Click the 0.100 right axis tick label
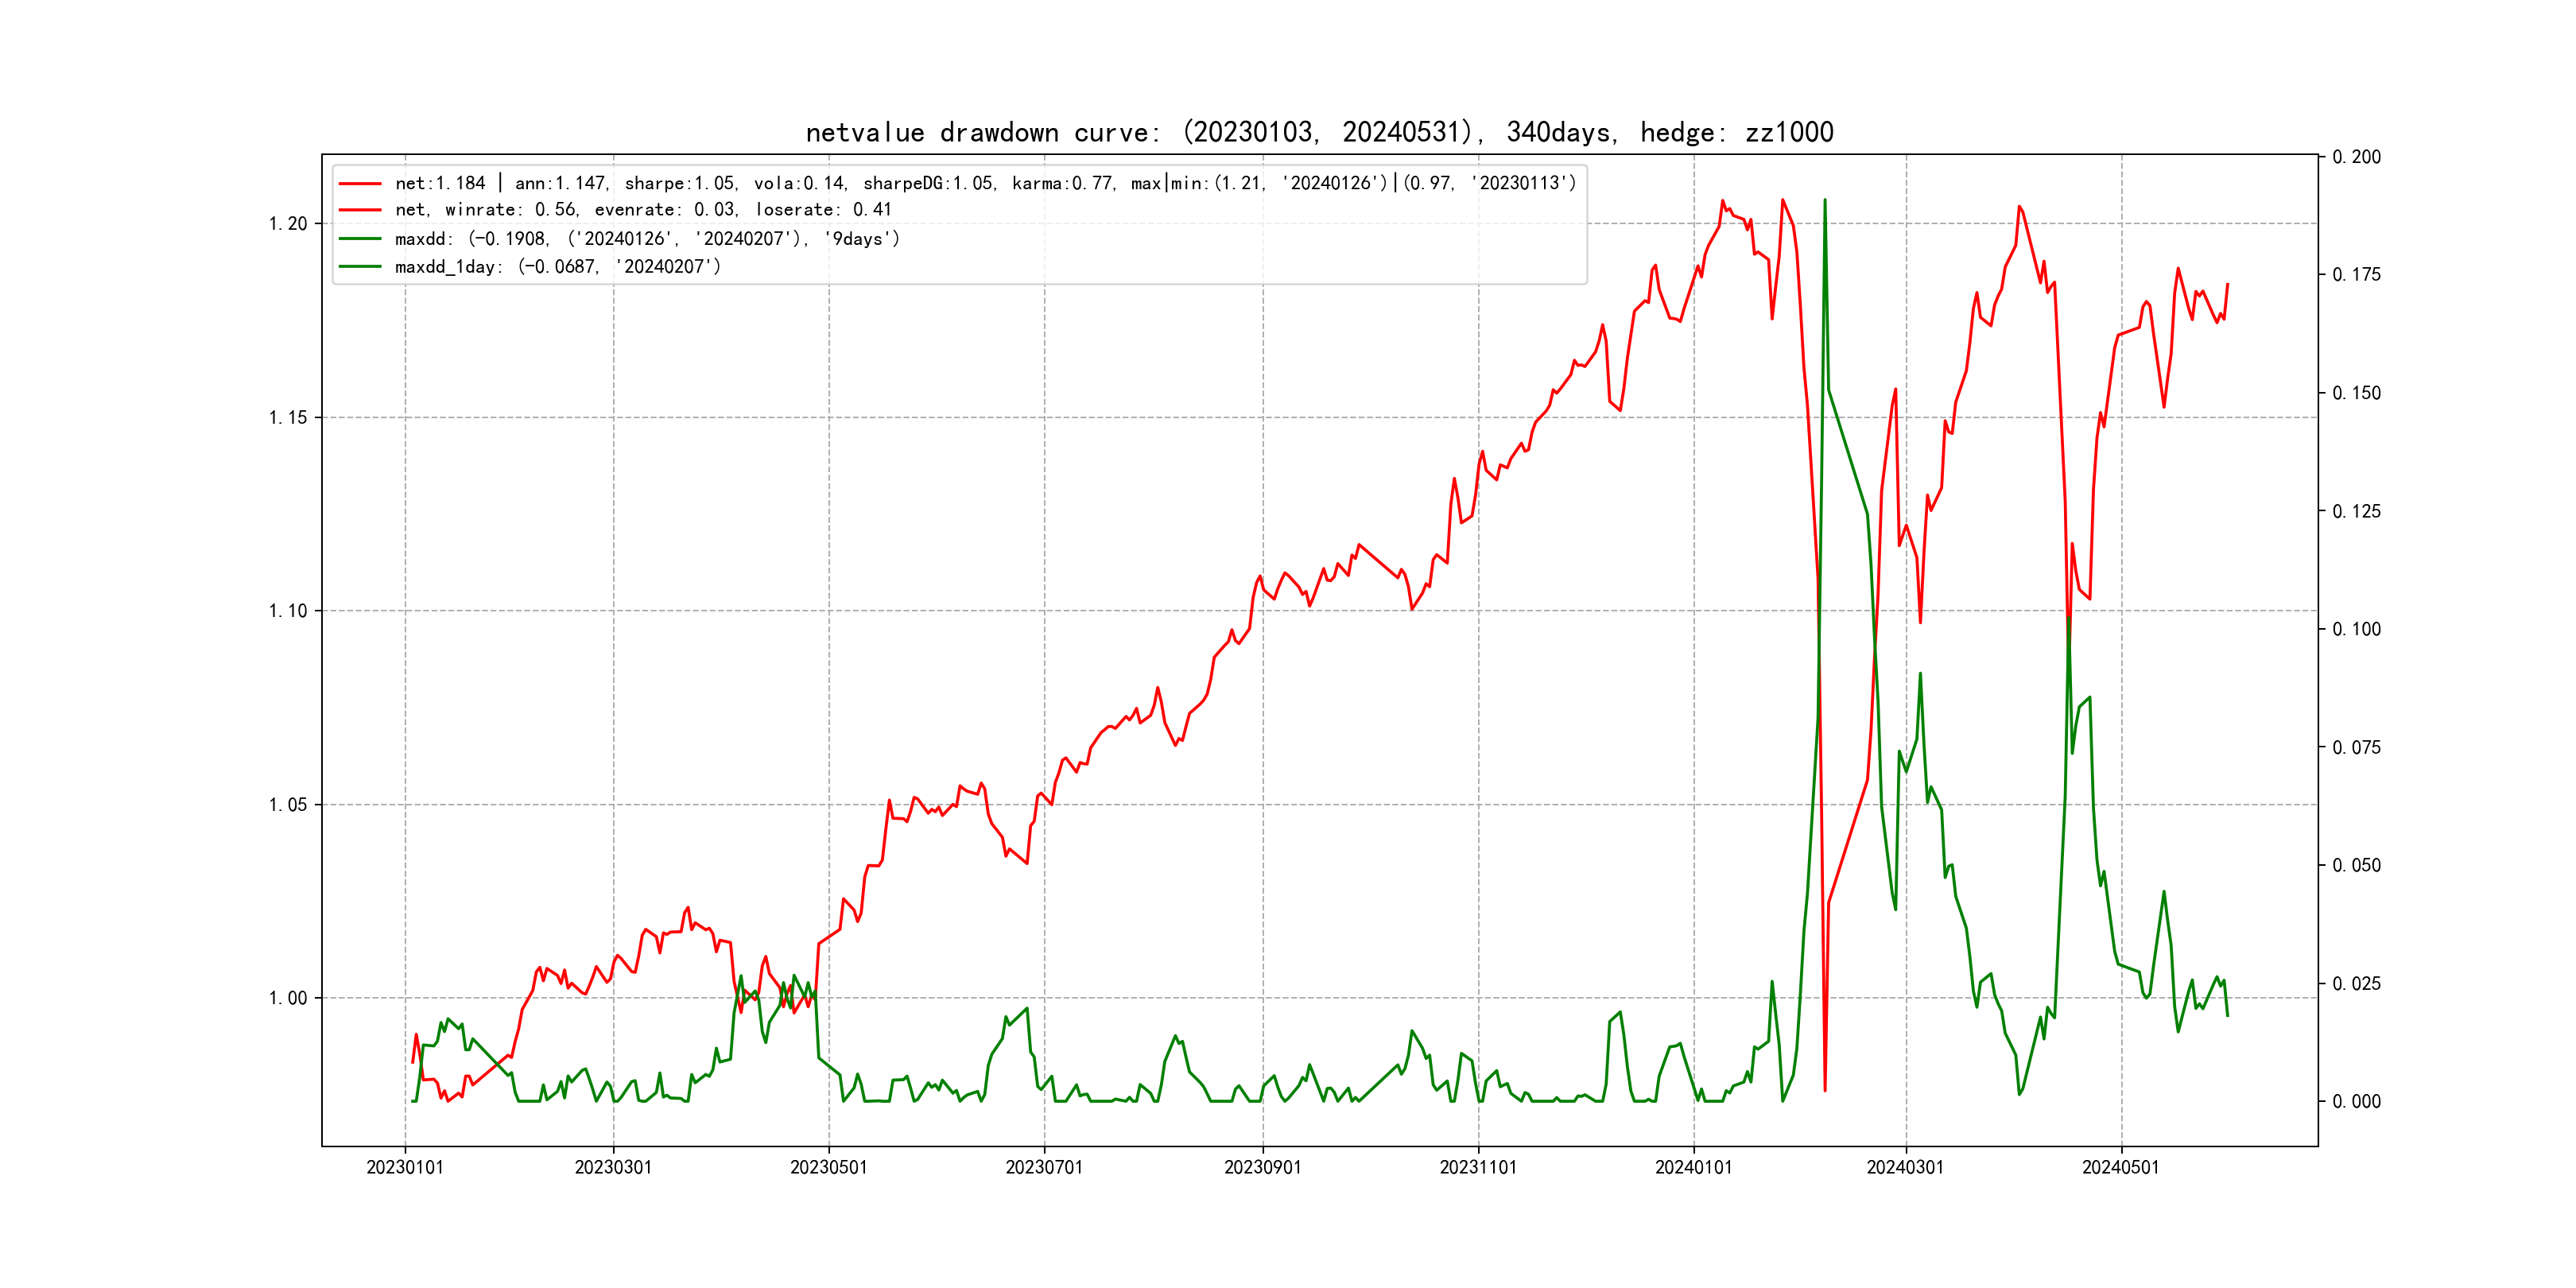This screenshot has width=2576, height=1288. coord(2357,629)
